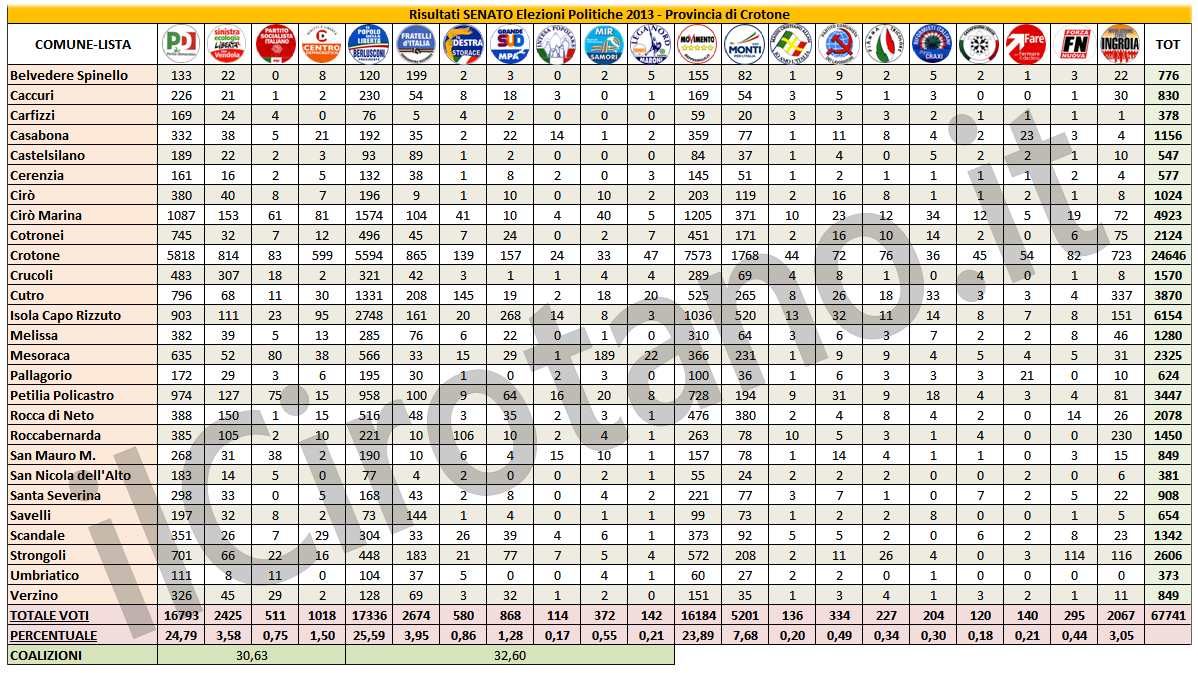The height and width of the screenshot is (673, 1198).
Task: Select the Monti per l'Italia logo
Action: [x=744, y=44]
